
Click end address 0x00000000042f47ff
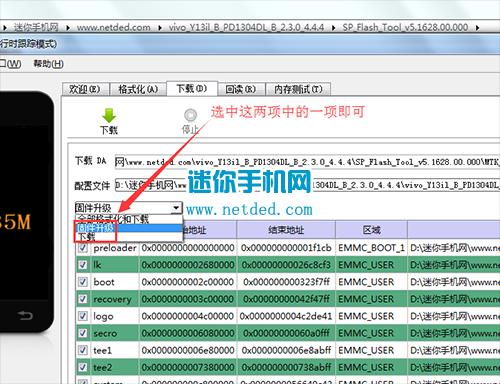[x=286, y=299]
